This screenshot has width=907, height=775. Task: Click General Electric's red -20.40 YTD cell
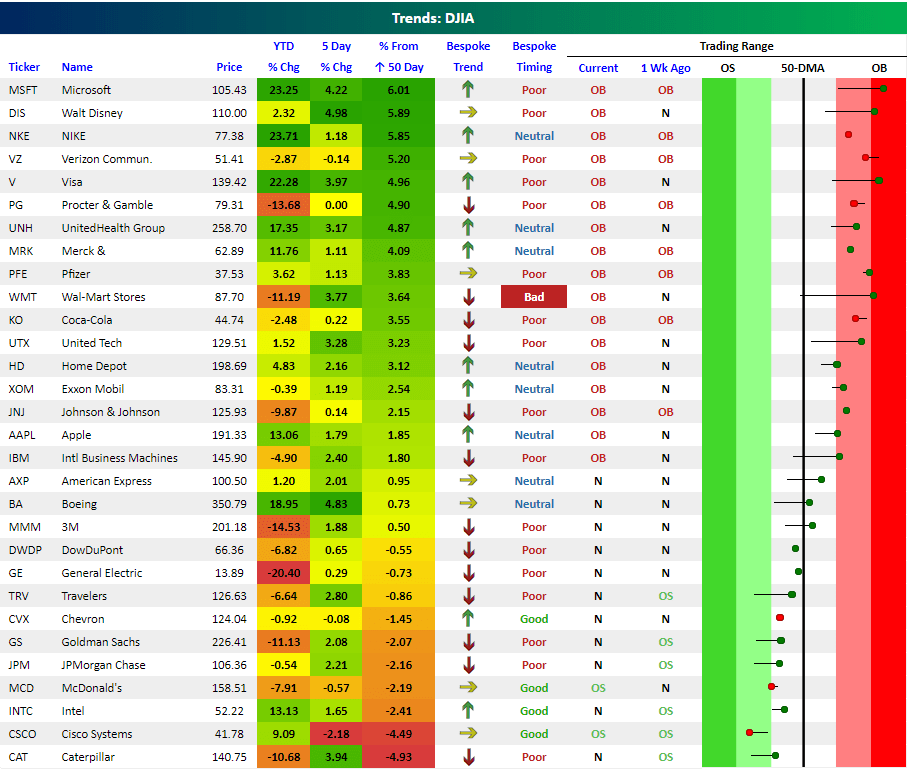pyautogui.click(x=284, y=573)
